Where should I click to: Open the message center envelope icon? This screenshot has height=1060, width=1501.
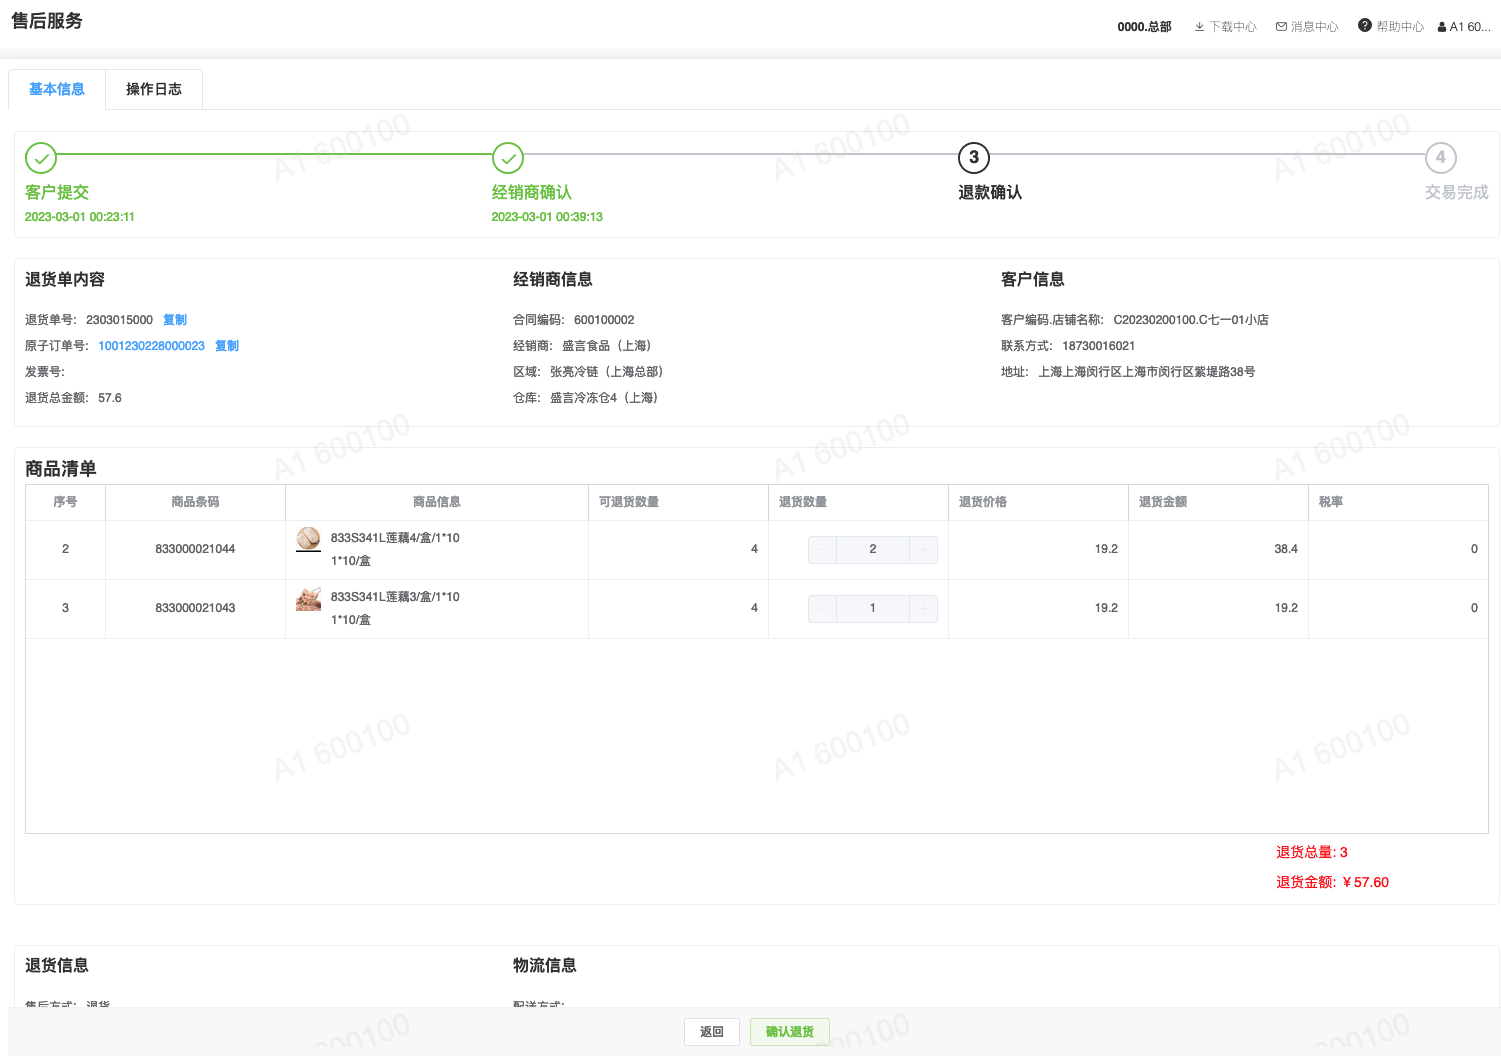point(1281,27)
